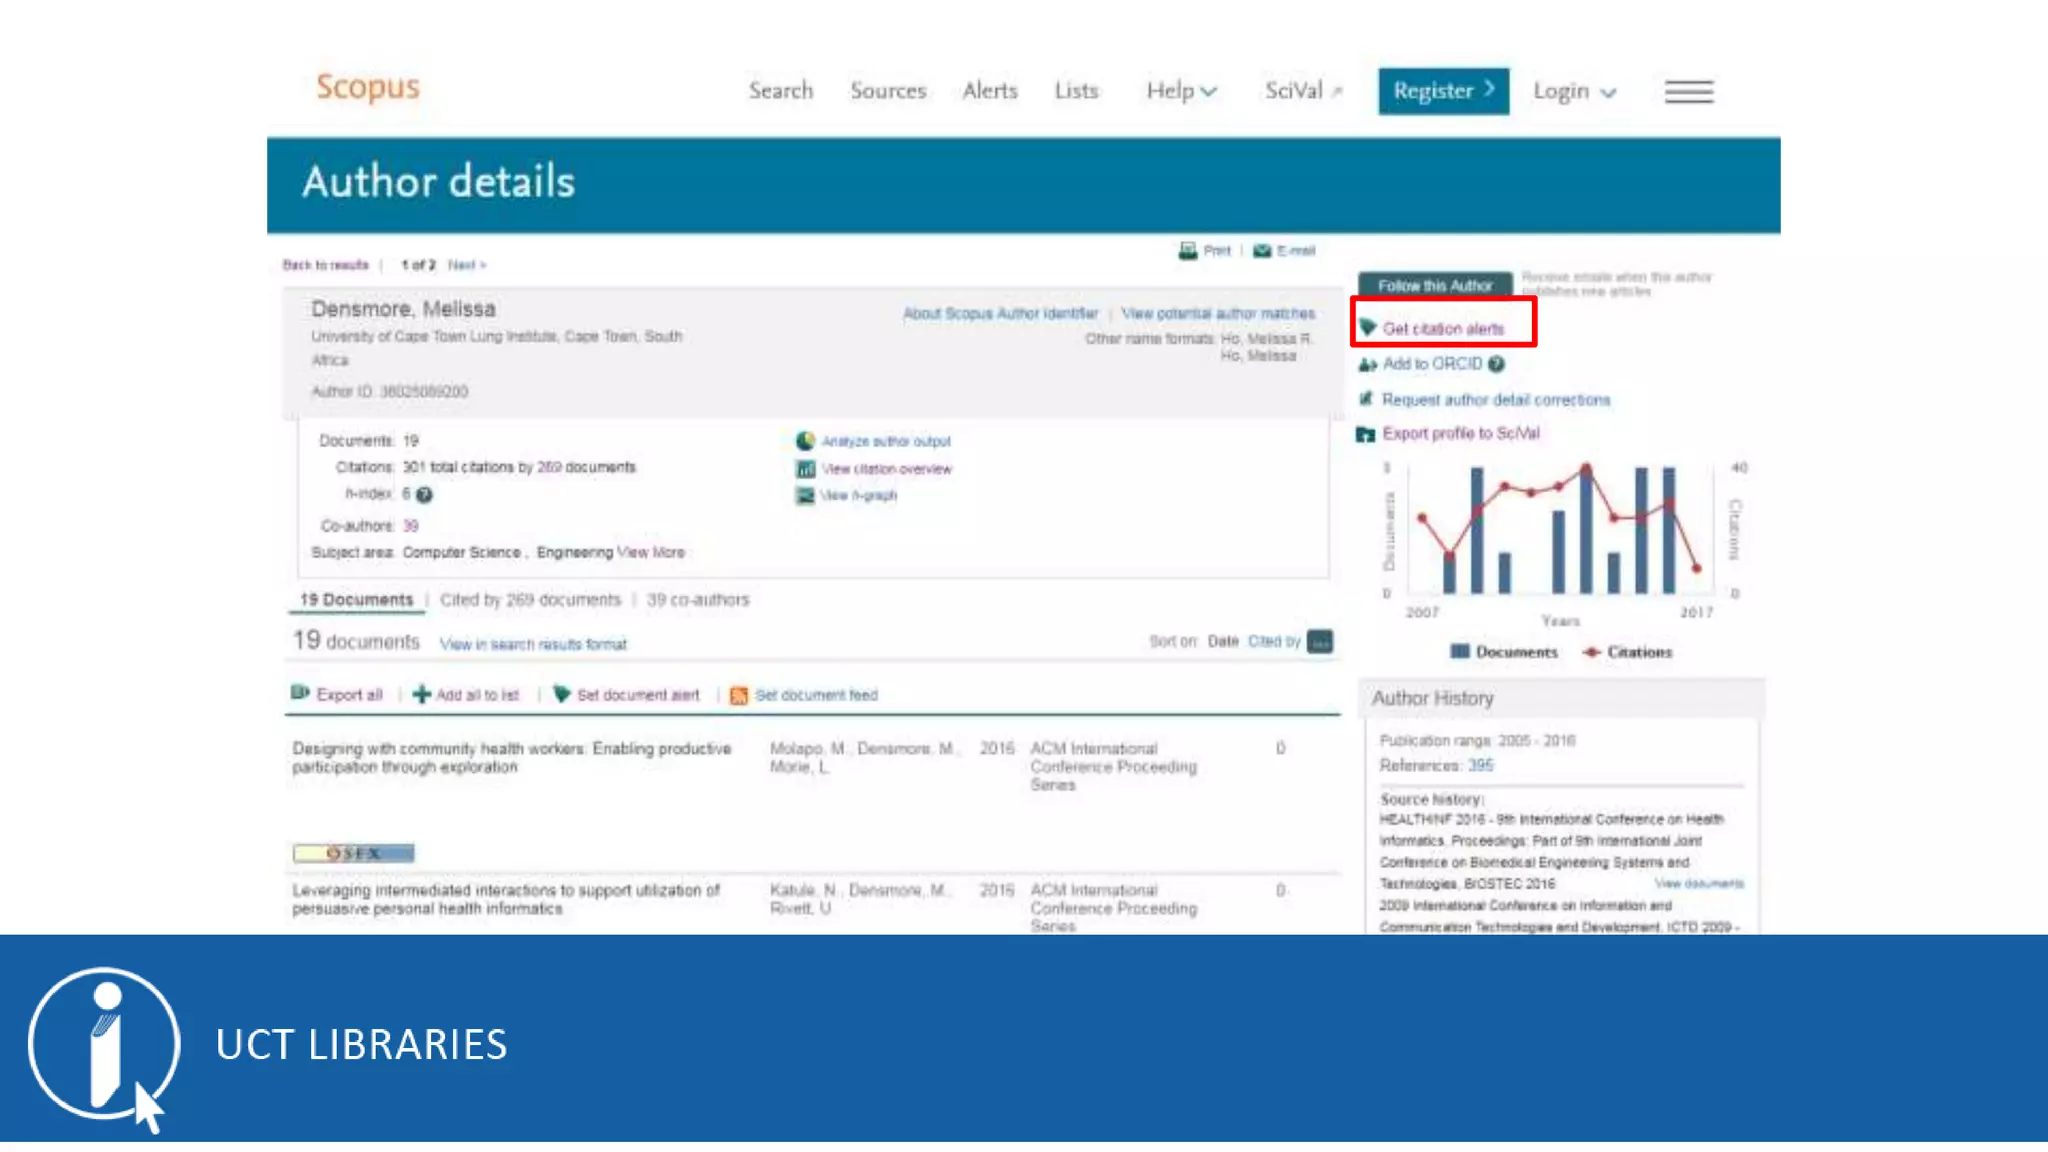2048x1152 pixels.
Task: Click the E-mail envelope icon
Action: click(x=1262, y=251)
